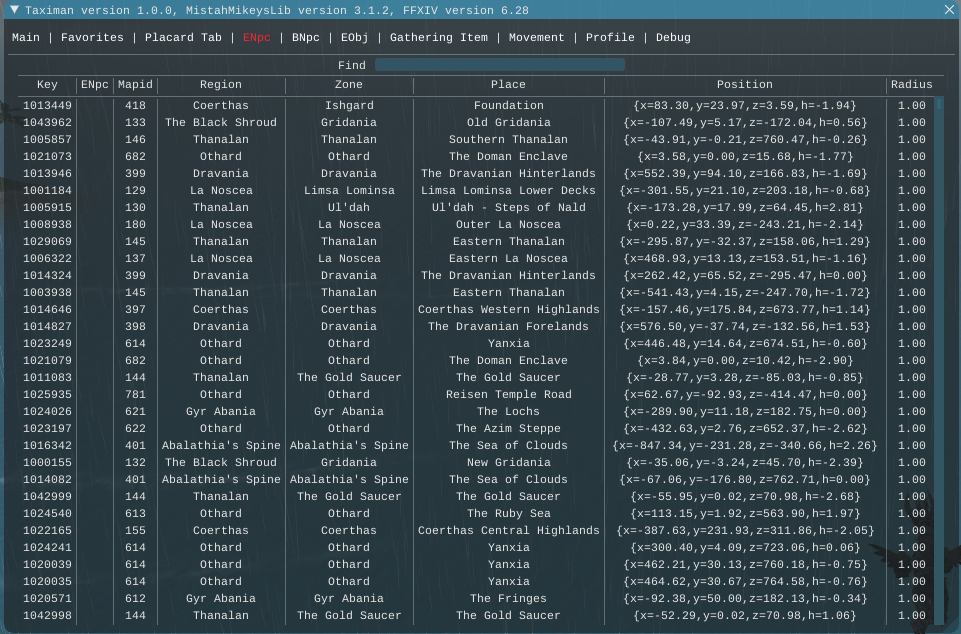
Task: Open the Movement tab
Action: click(x=537, y=38)
